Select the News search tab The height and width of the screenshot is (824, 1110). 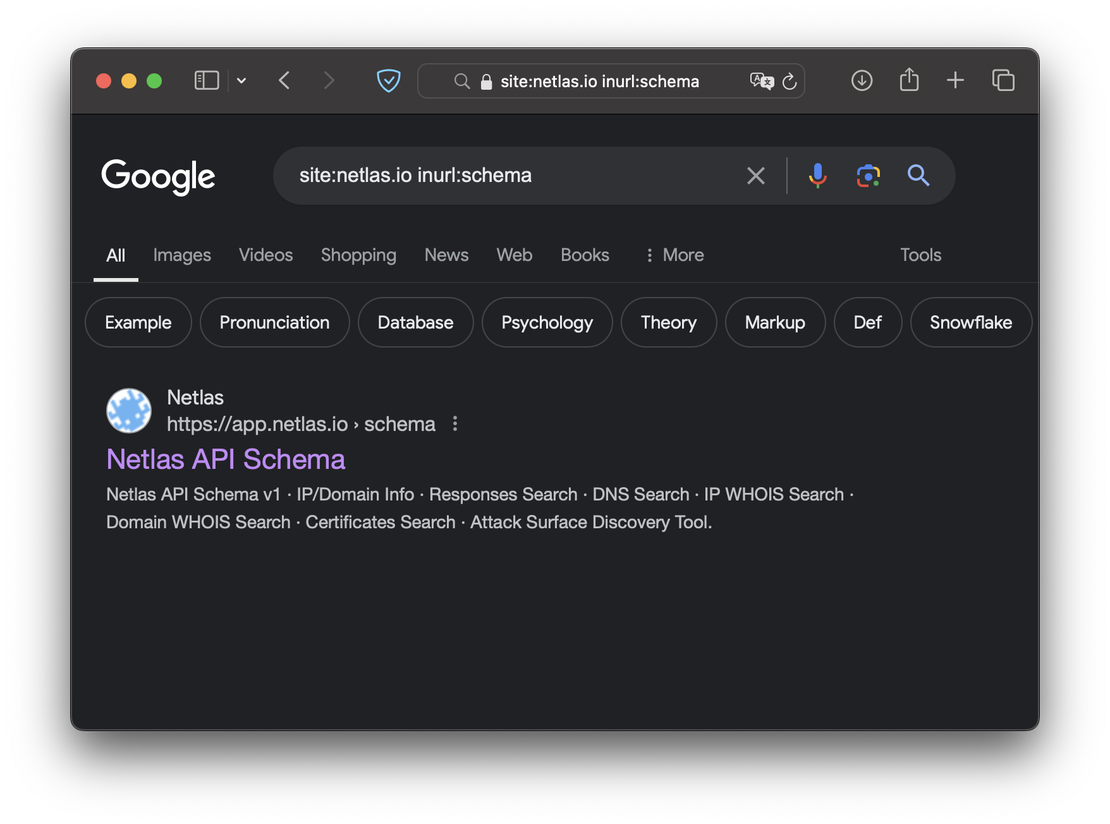pos(446,255)
